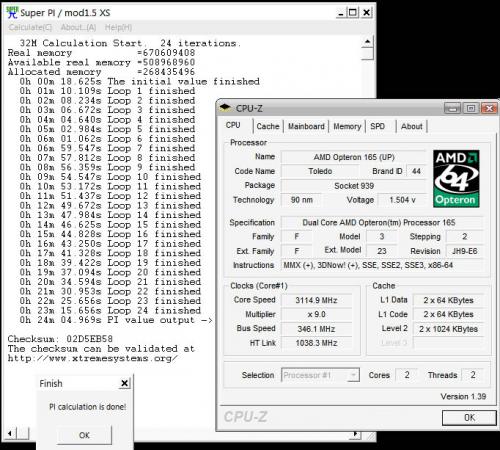
Task: Close the CPU-Z window
Action: click(489, 108)
